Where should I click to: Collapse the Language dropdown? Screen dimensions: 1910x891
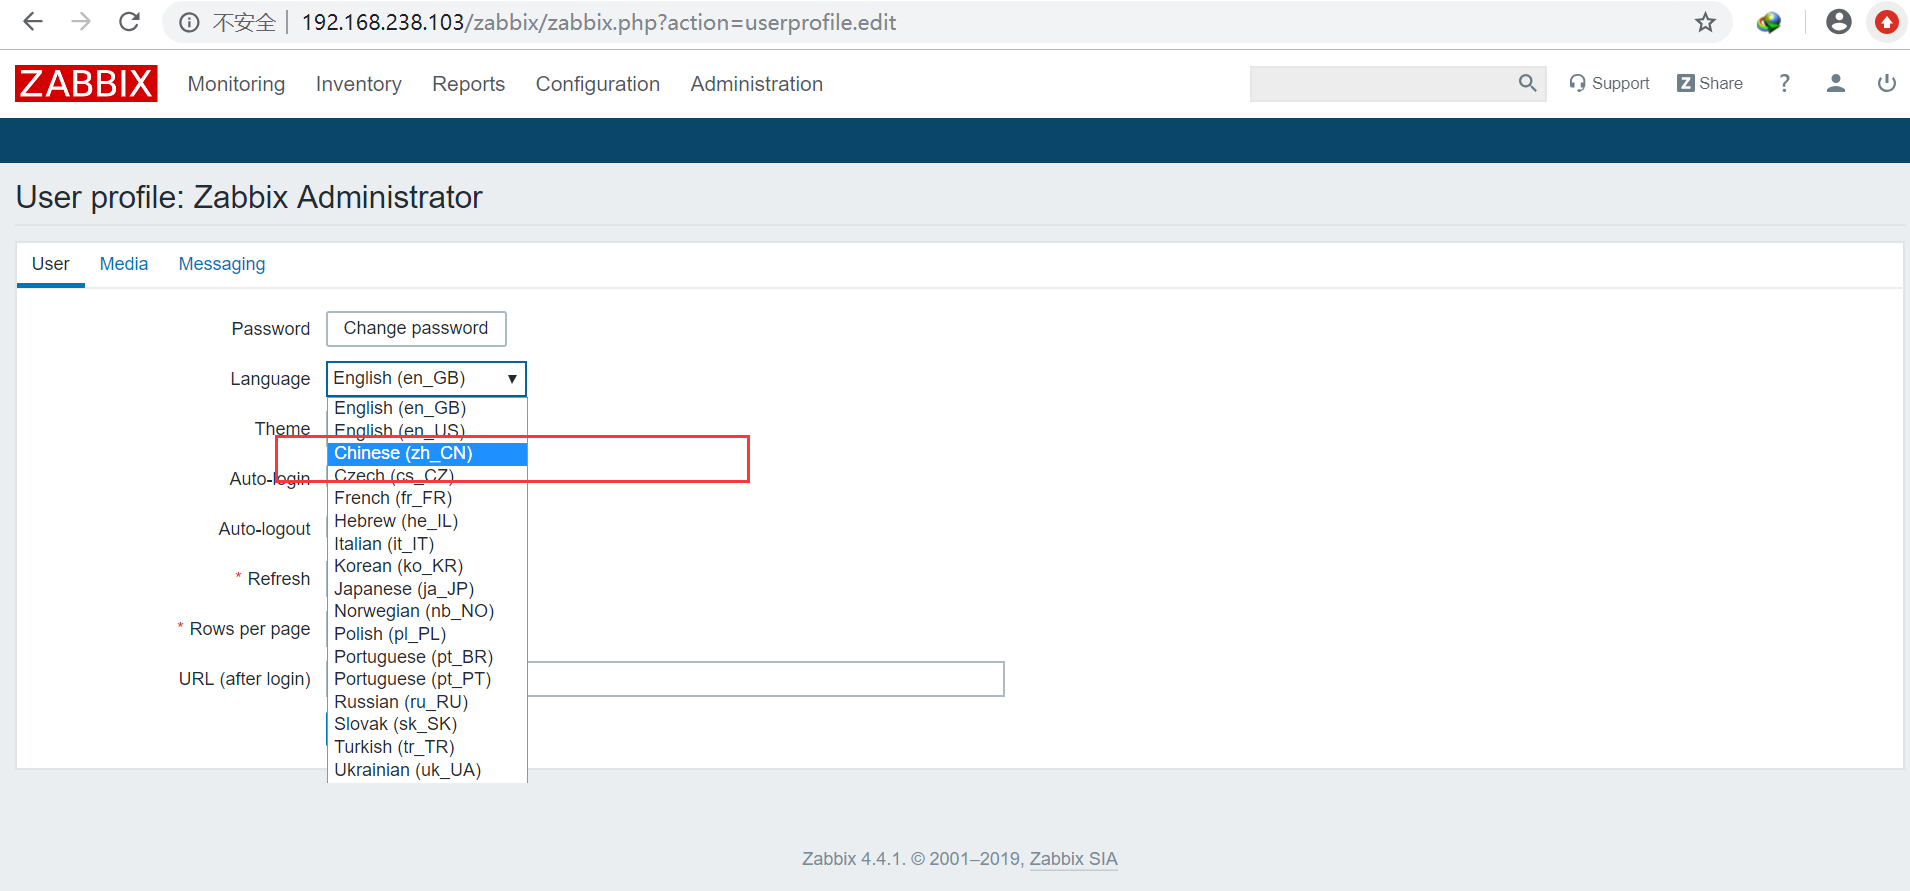point(426,379)
